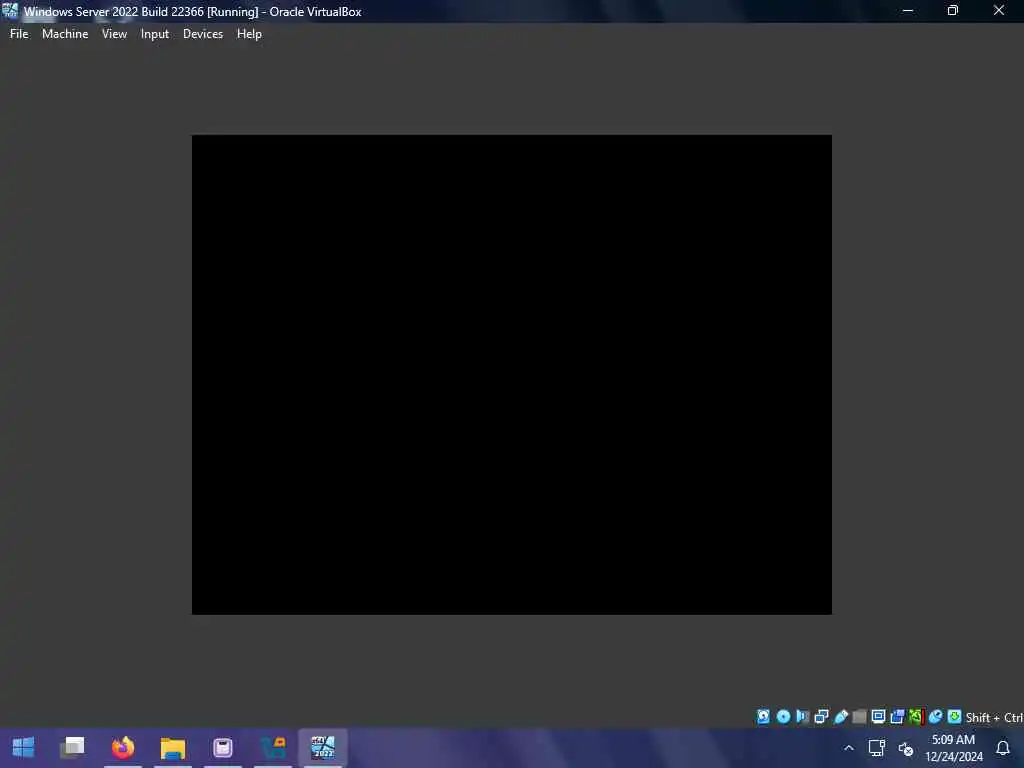
Task: Open the notification center bell icon
Action: tap(1003, 748)
